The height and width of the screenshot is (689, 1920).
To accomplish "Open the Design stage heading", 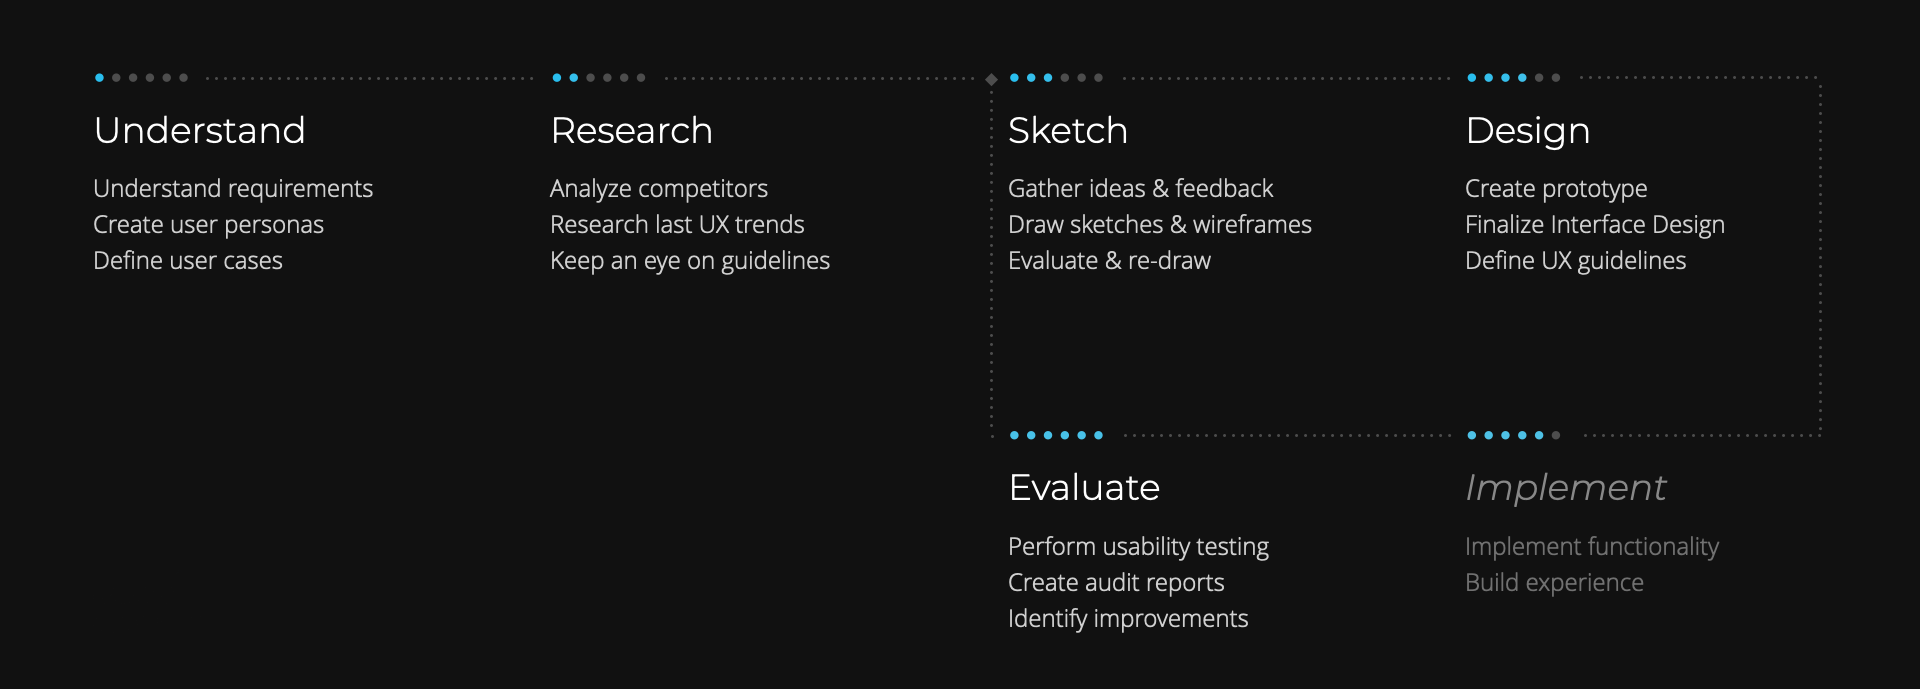I will coord(1527,131).
